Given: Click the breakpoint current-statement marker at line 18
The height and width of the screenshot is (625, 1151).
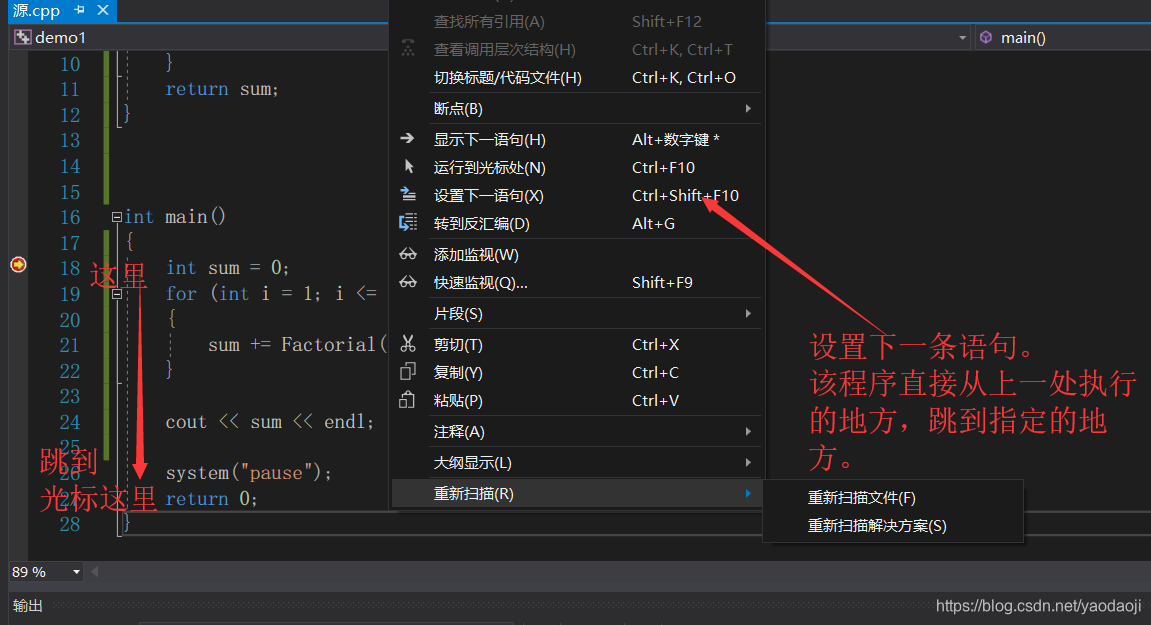Looking at the screenshot, I should tap(18, 264).
